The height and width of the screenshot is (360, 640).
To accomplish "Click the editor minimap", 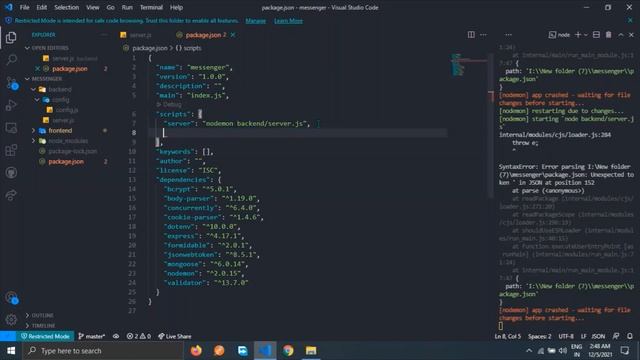I will [469, 64].
